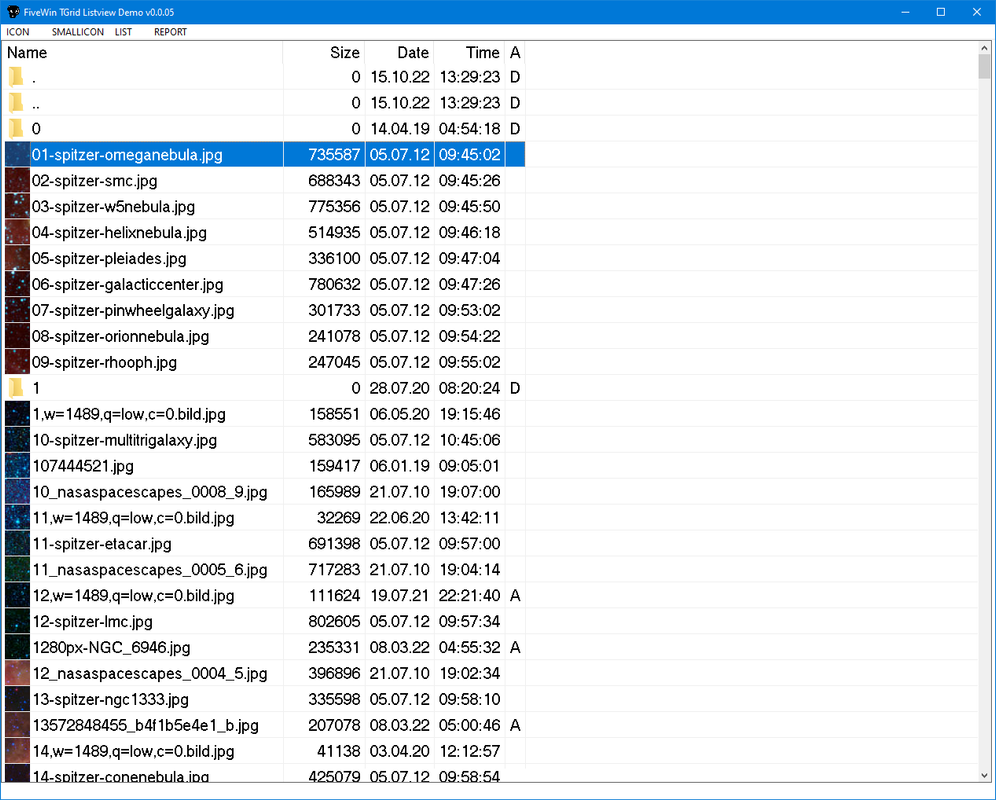Viewport: 996px width, 800px height.
Task: Click the thumbnail of 13-spitzer-ngc1333.jpg
Action: pyautogui.click(x=17, y=700)
